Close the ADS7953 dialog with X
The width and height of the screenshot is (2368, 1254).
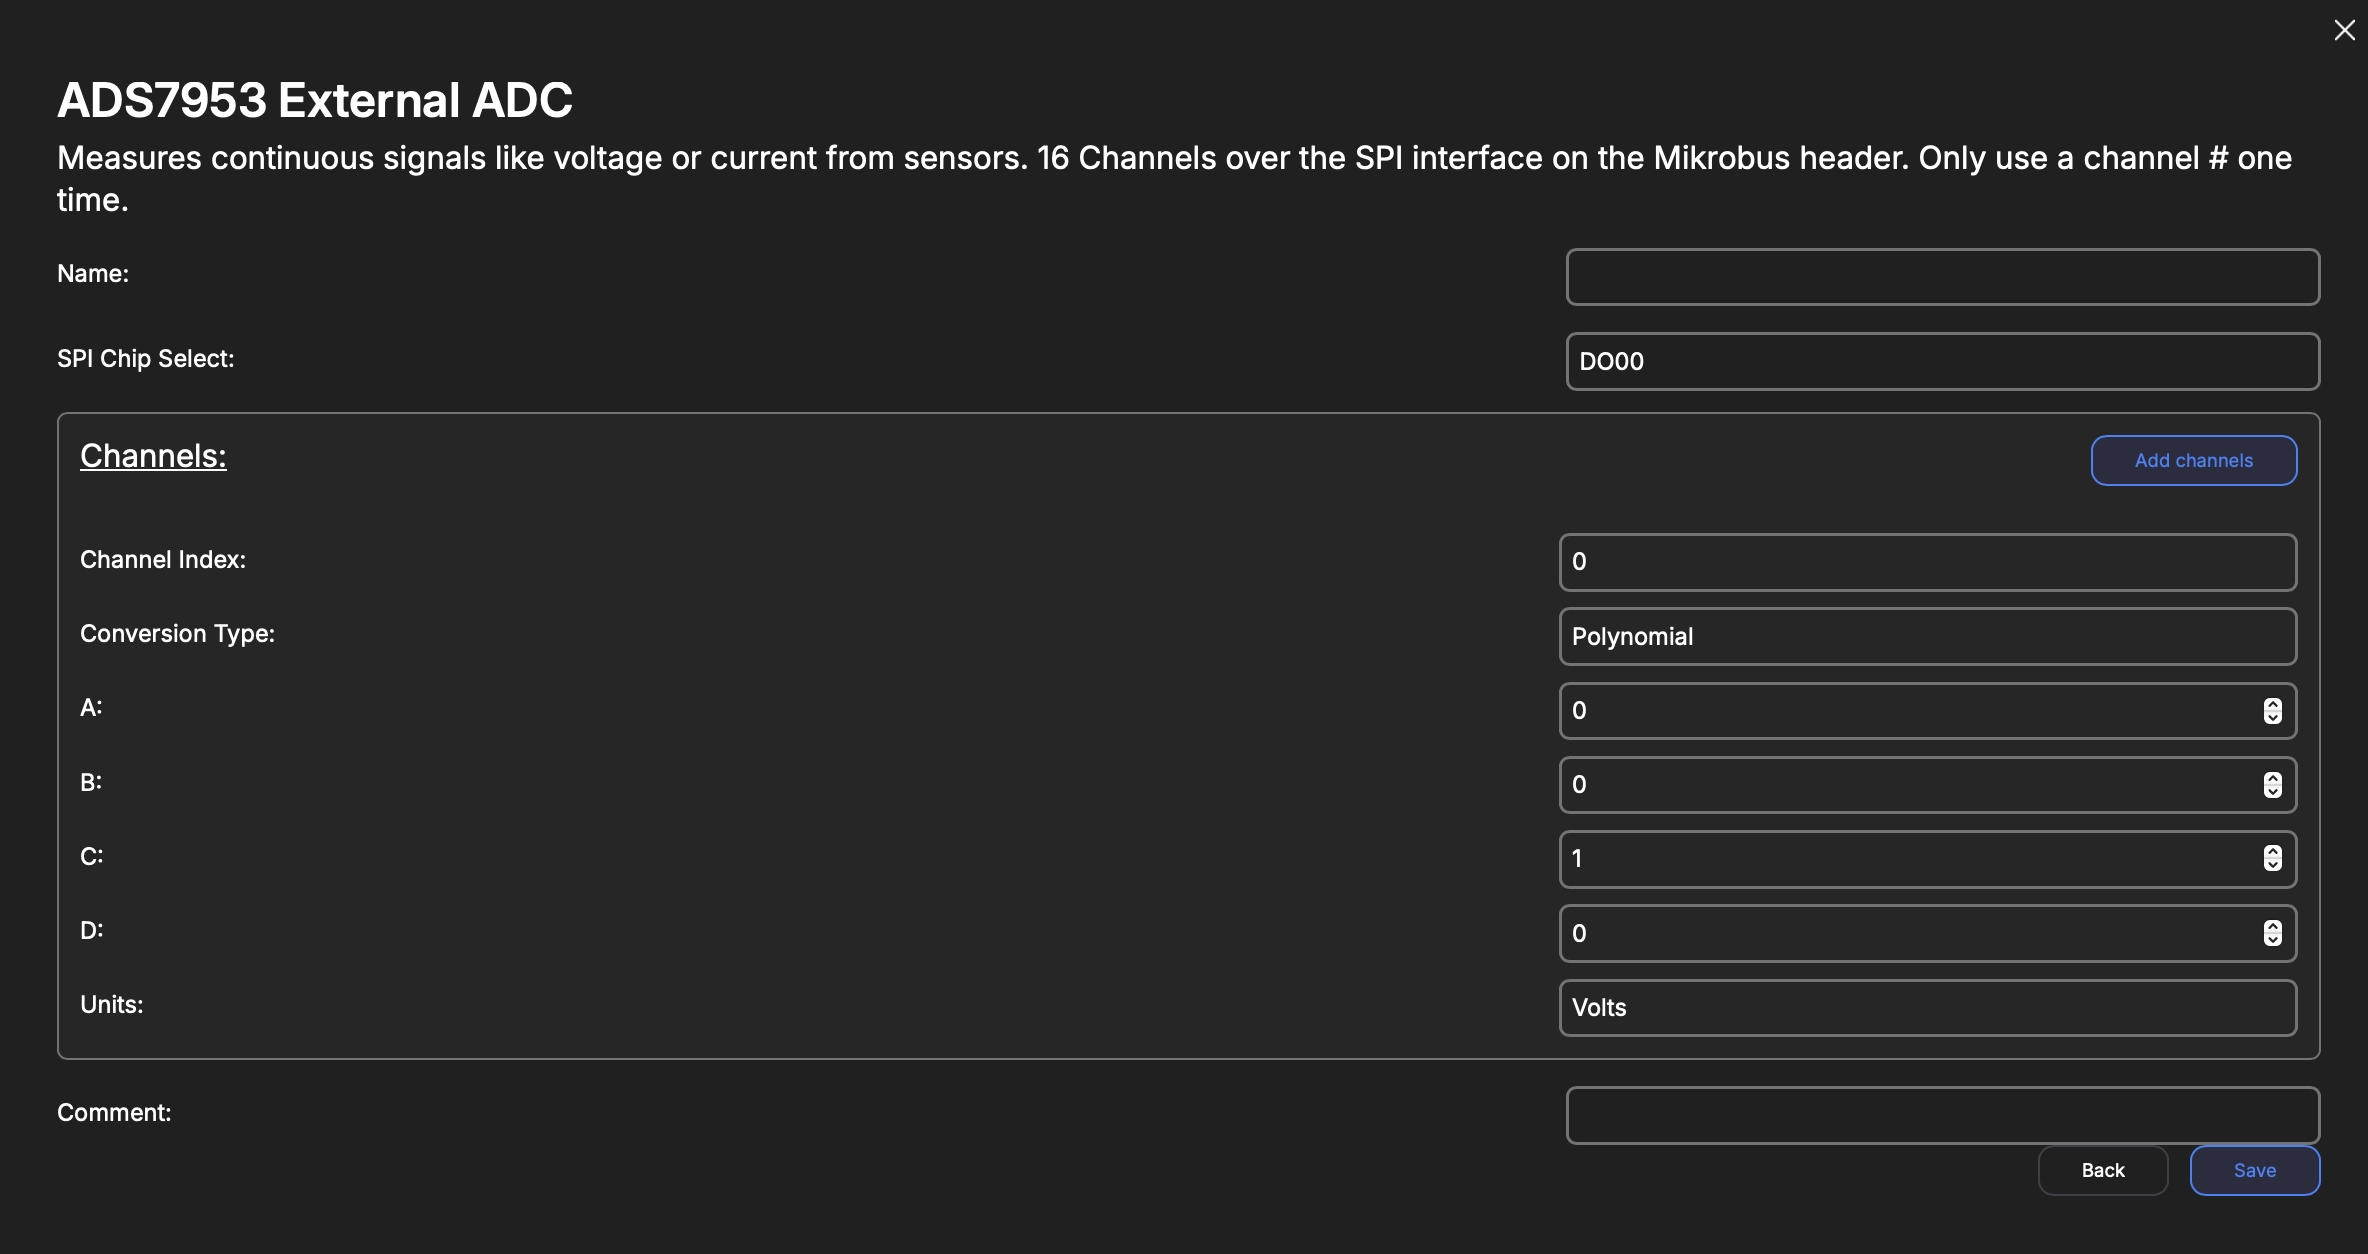pos(2344,31)
